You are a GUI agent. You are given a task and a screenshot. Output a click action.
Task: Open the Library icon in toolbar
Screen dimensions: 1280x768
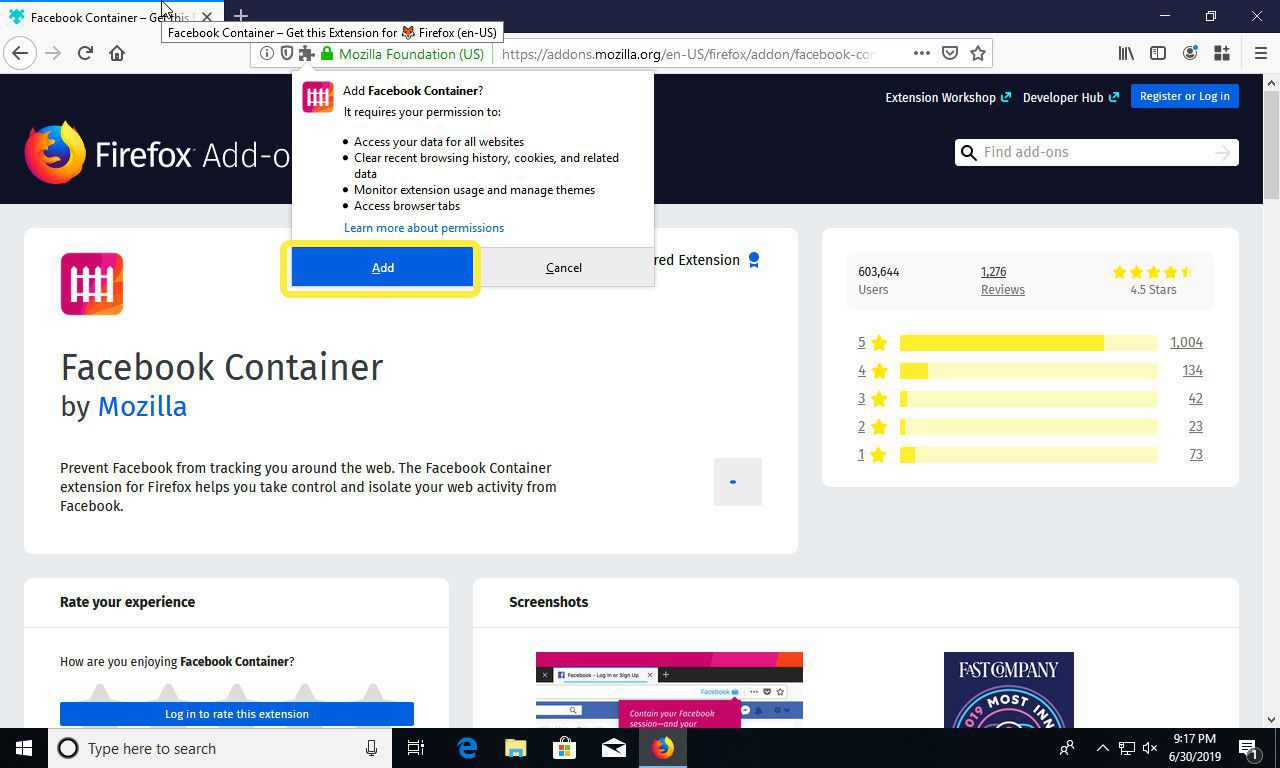[1126, 53]
